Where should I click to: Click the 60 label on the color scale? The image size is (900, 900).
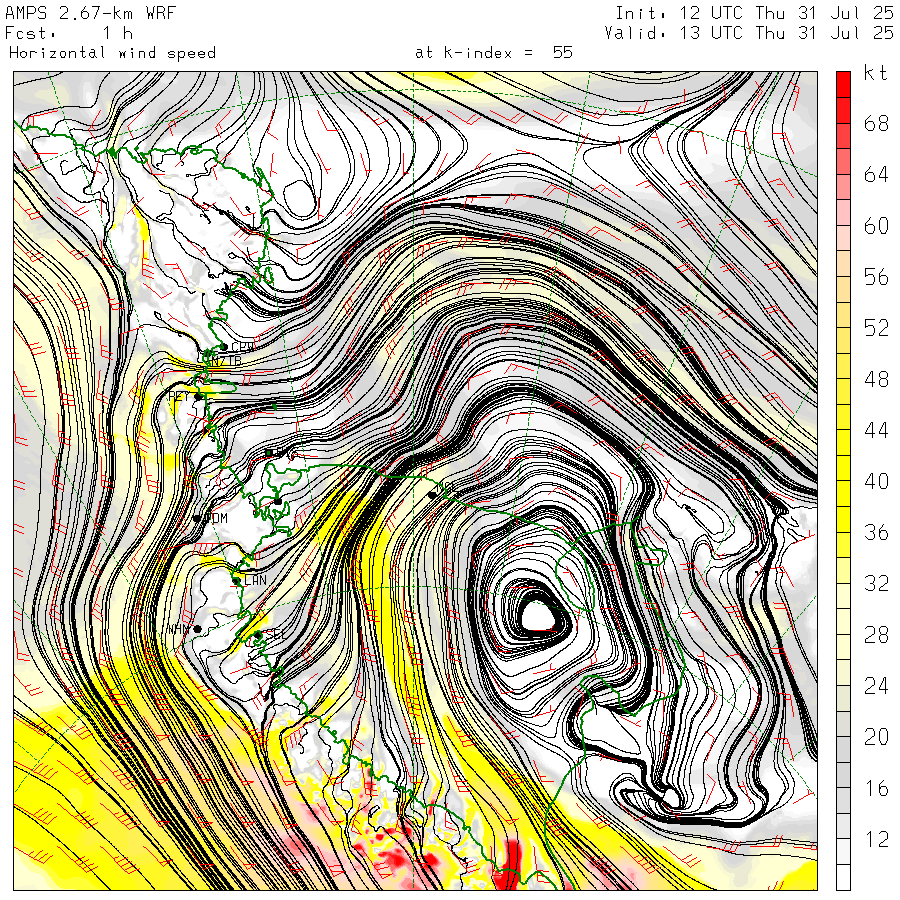coord(876,226)
